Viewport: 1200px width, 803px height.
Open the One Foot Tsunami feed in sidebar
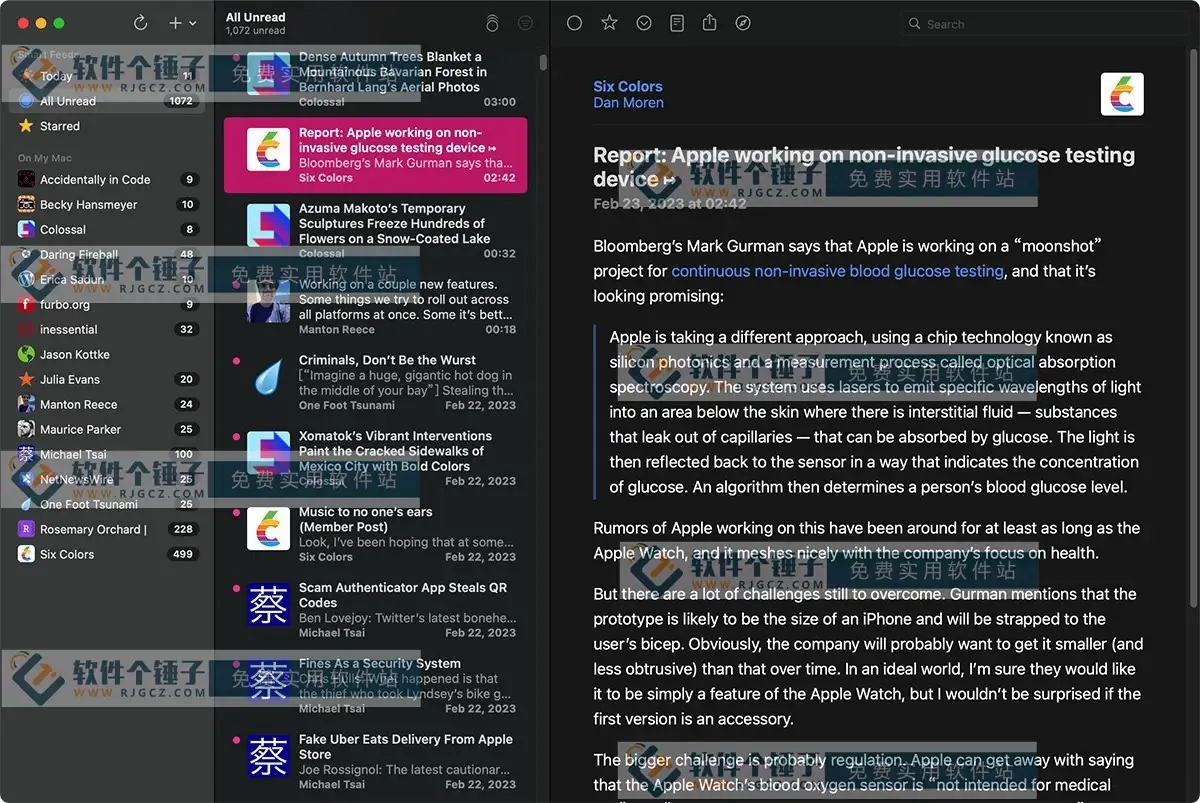click(107, 505)
